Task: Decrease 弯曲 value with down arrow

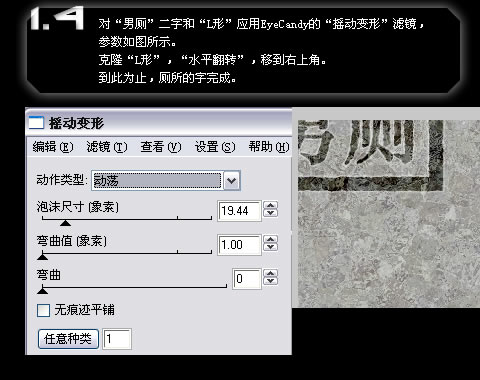Action: (270, 281)
